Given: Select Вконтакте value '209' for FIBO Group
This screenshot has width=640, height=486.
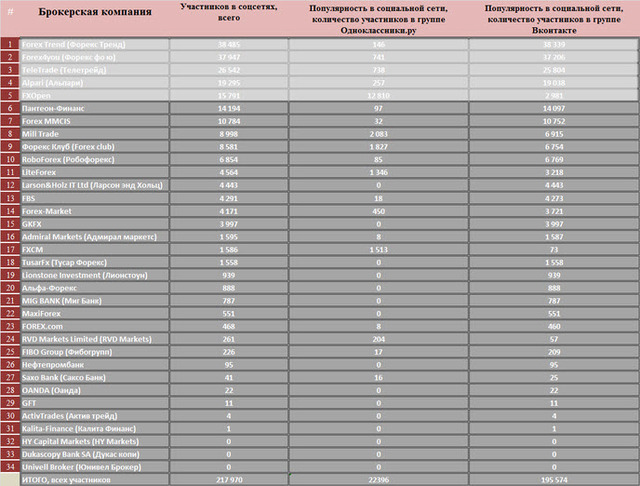Looking at the screenshot, I should pyautogui.click(x=554, y=352).
